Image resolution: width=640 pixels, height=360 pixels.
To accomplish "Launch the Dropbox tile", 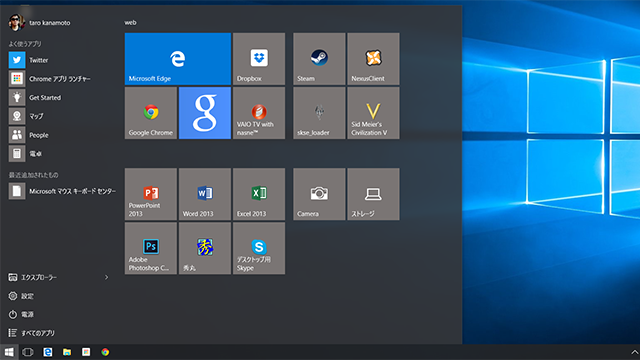I will (x=259, y=59).
